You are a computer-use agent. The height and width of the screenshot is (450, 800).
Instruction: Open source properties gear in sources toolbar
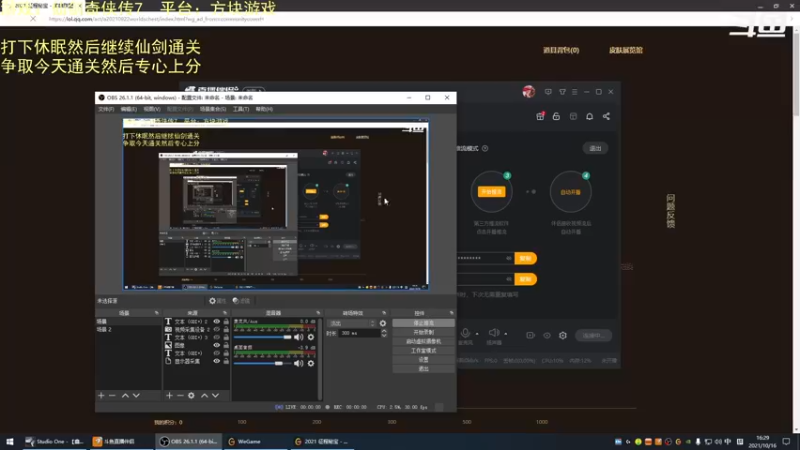click(191, 395)
